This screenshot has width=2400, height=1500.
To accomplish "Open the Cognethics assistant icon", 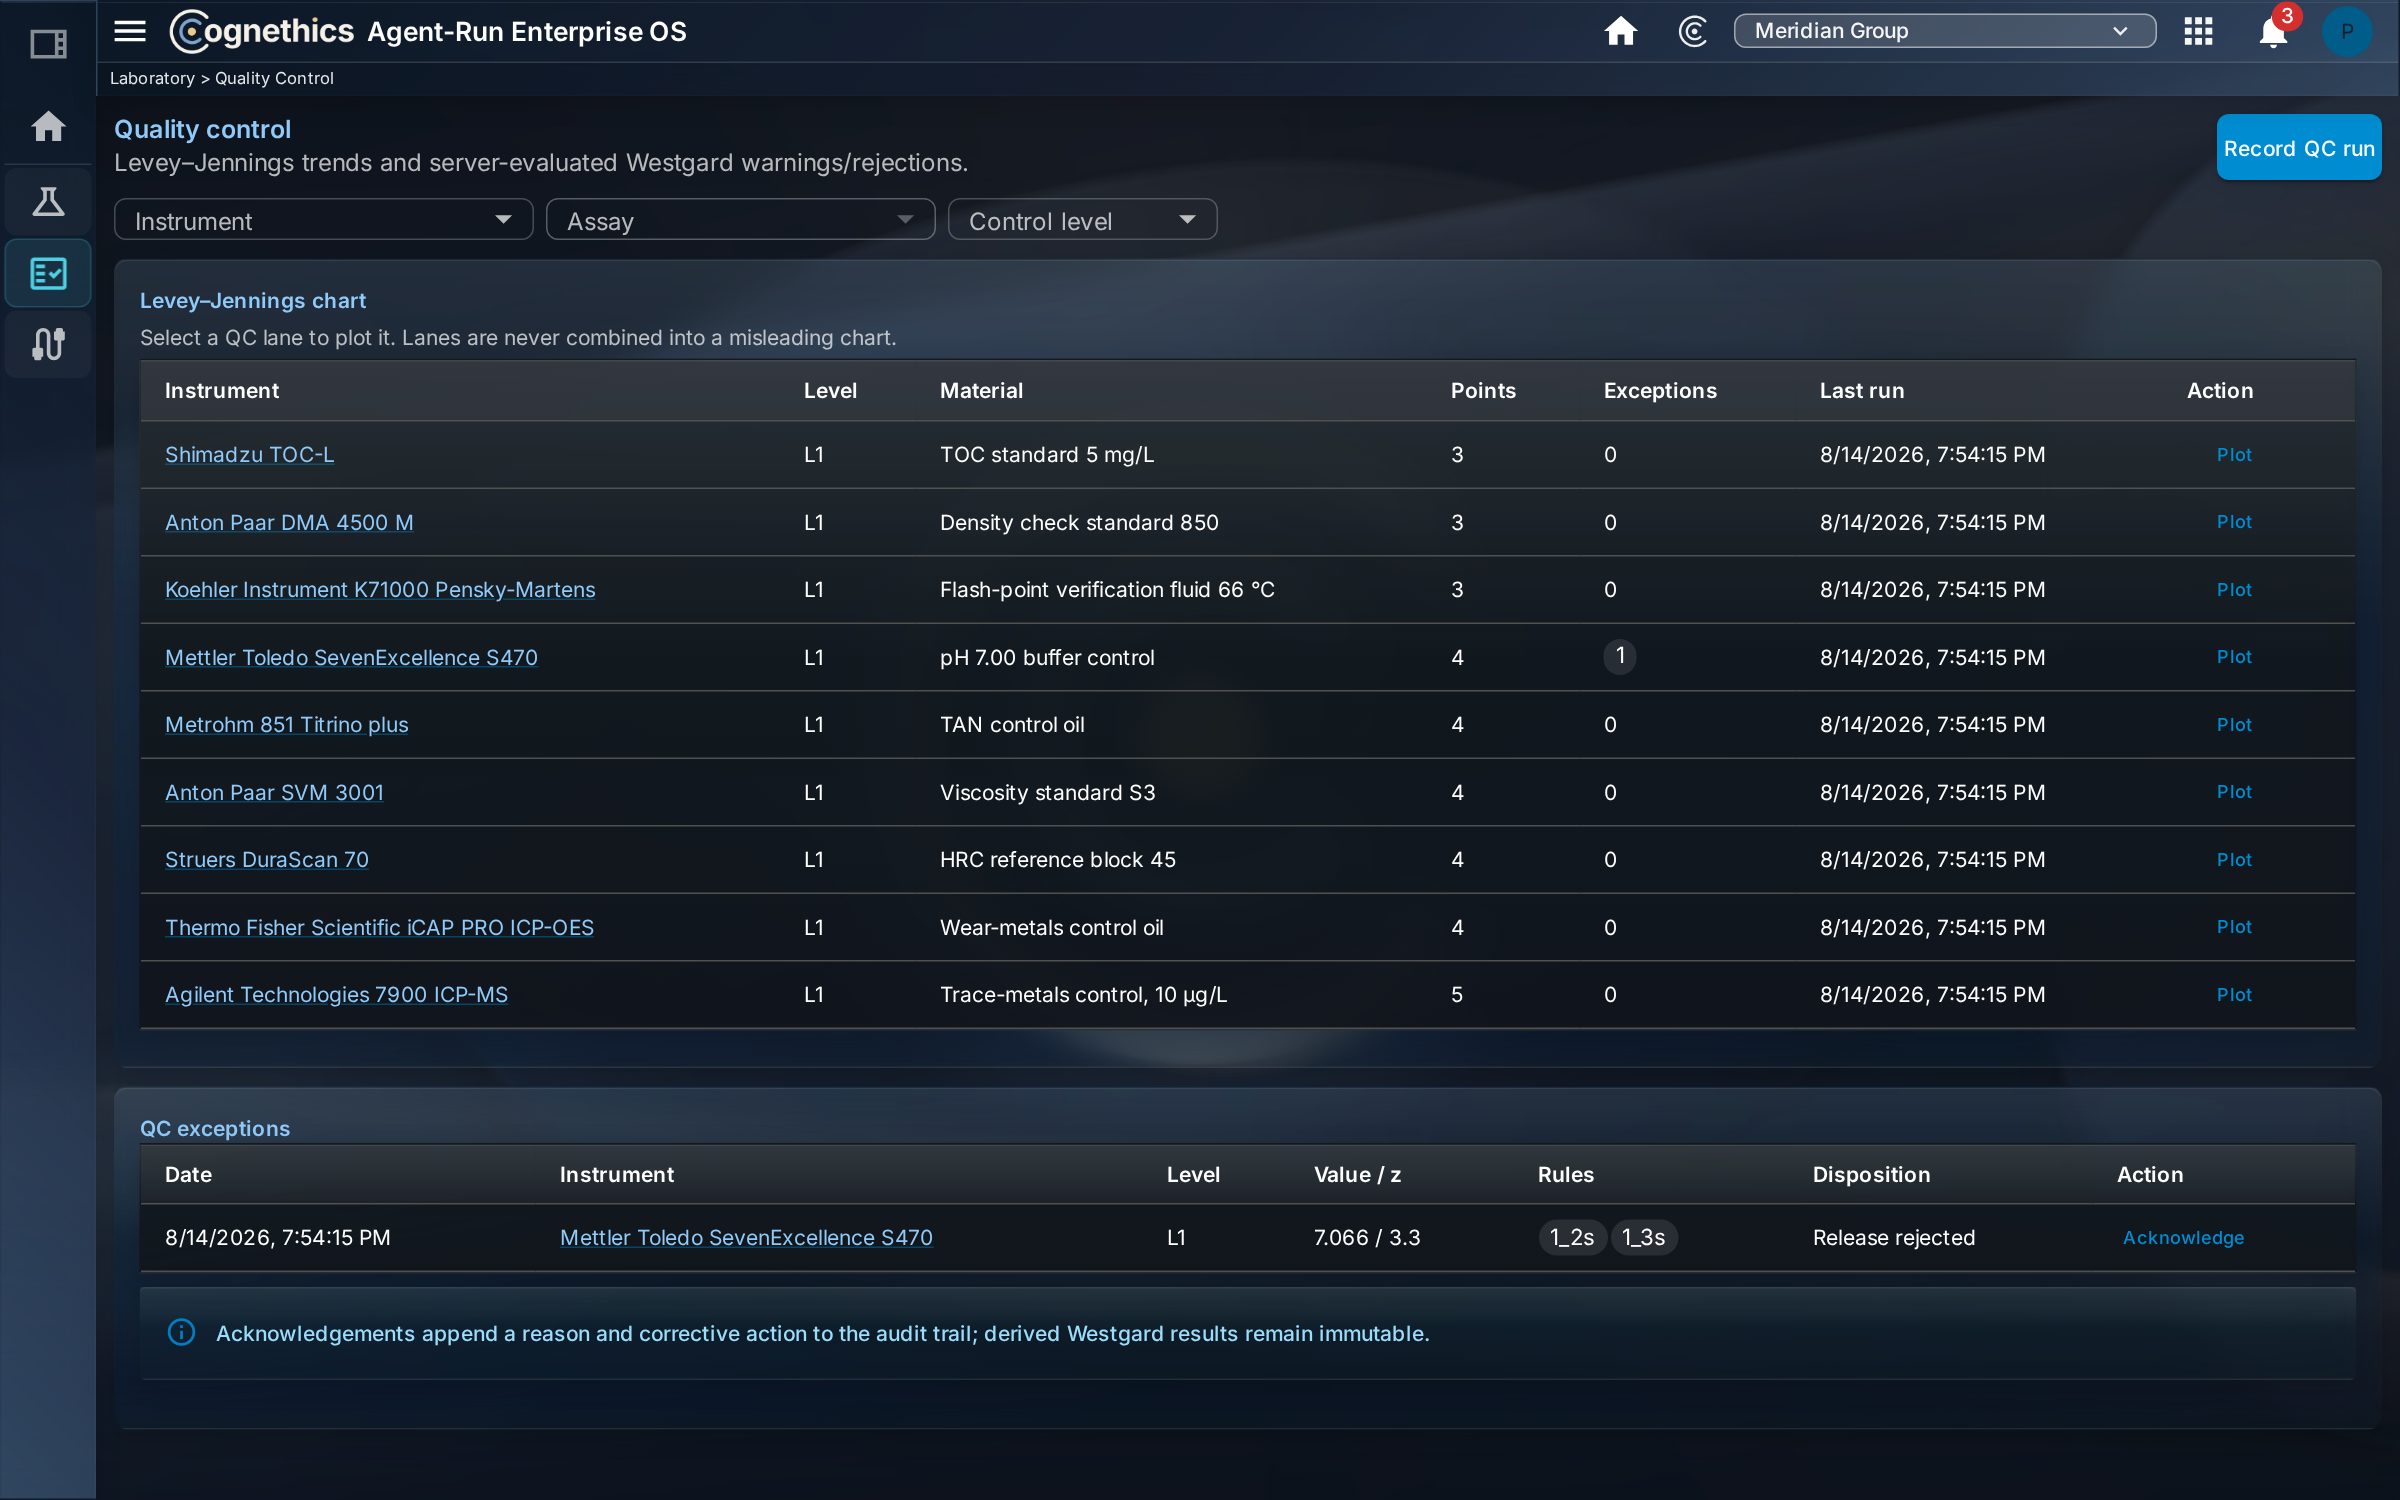I will [1692, 31].
